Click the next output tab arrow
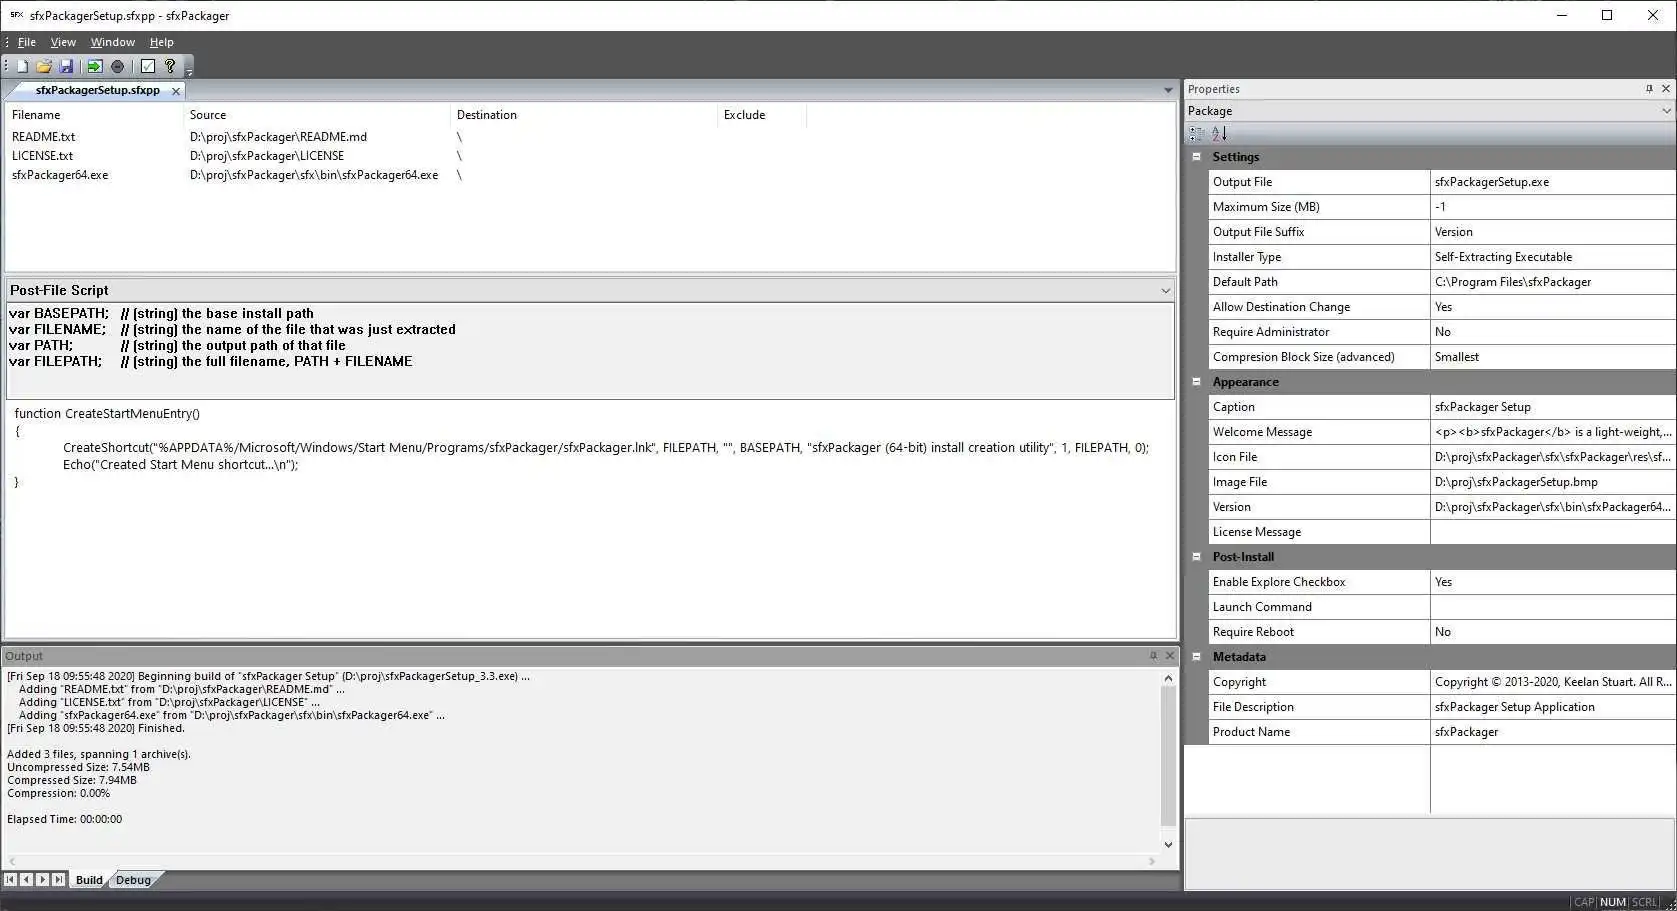1677x911 pixels. click(x=42, y=880)
